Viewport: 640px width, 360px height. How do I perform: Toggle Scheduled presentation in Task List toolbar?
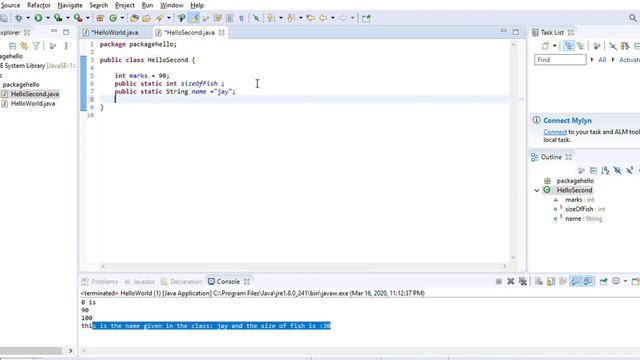click(x=580, y=46)
